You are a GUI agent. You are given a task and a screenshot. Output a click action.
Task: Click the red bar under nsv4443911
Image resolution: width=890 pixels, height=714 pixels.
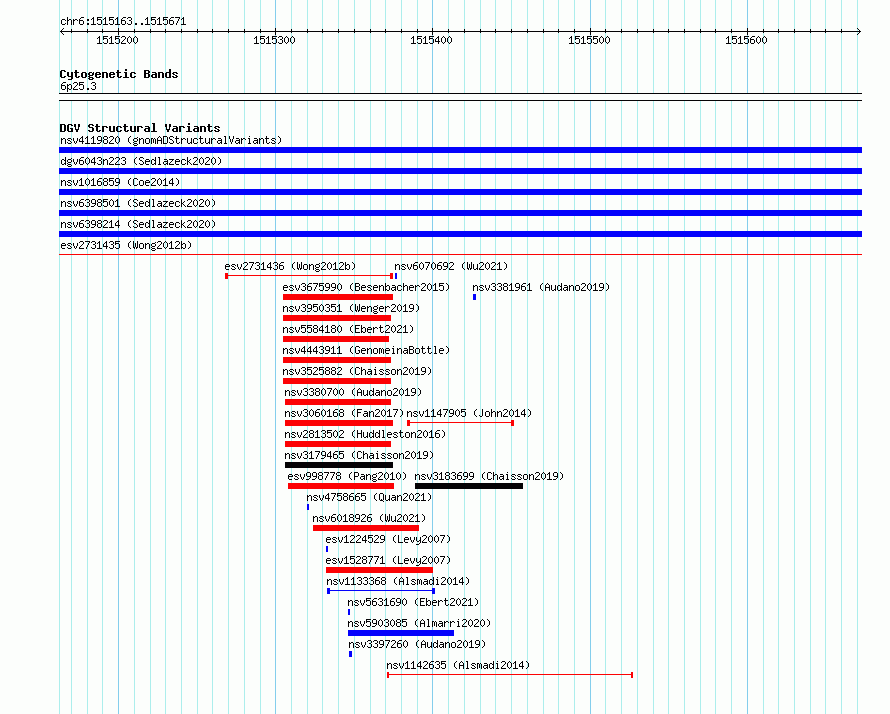[337, 360]
